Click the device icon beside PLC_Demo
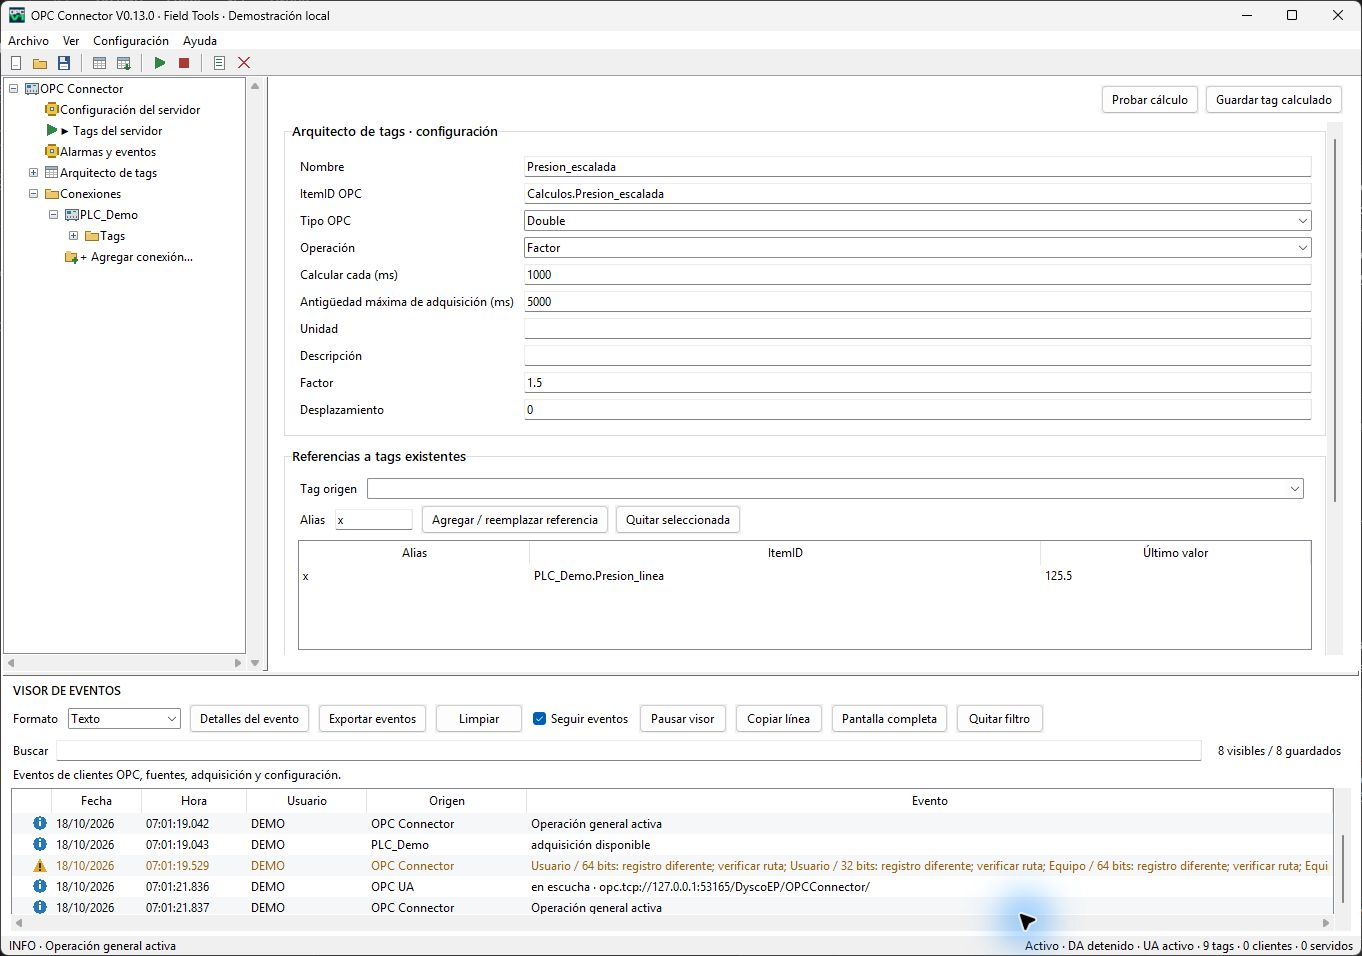 (x=72, y=215)
